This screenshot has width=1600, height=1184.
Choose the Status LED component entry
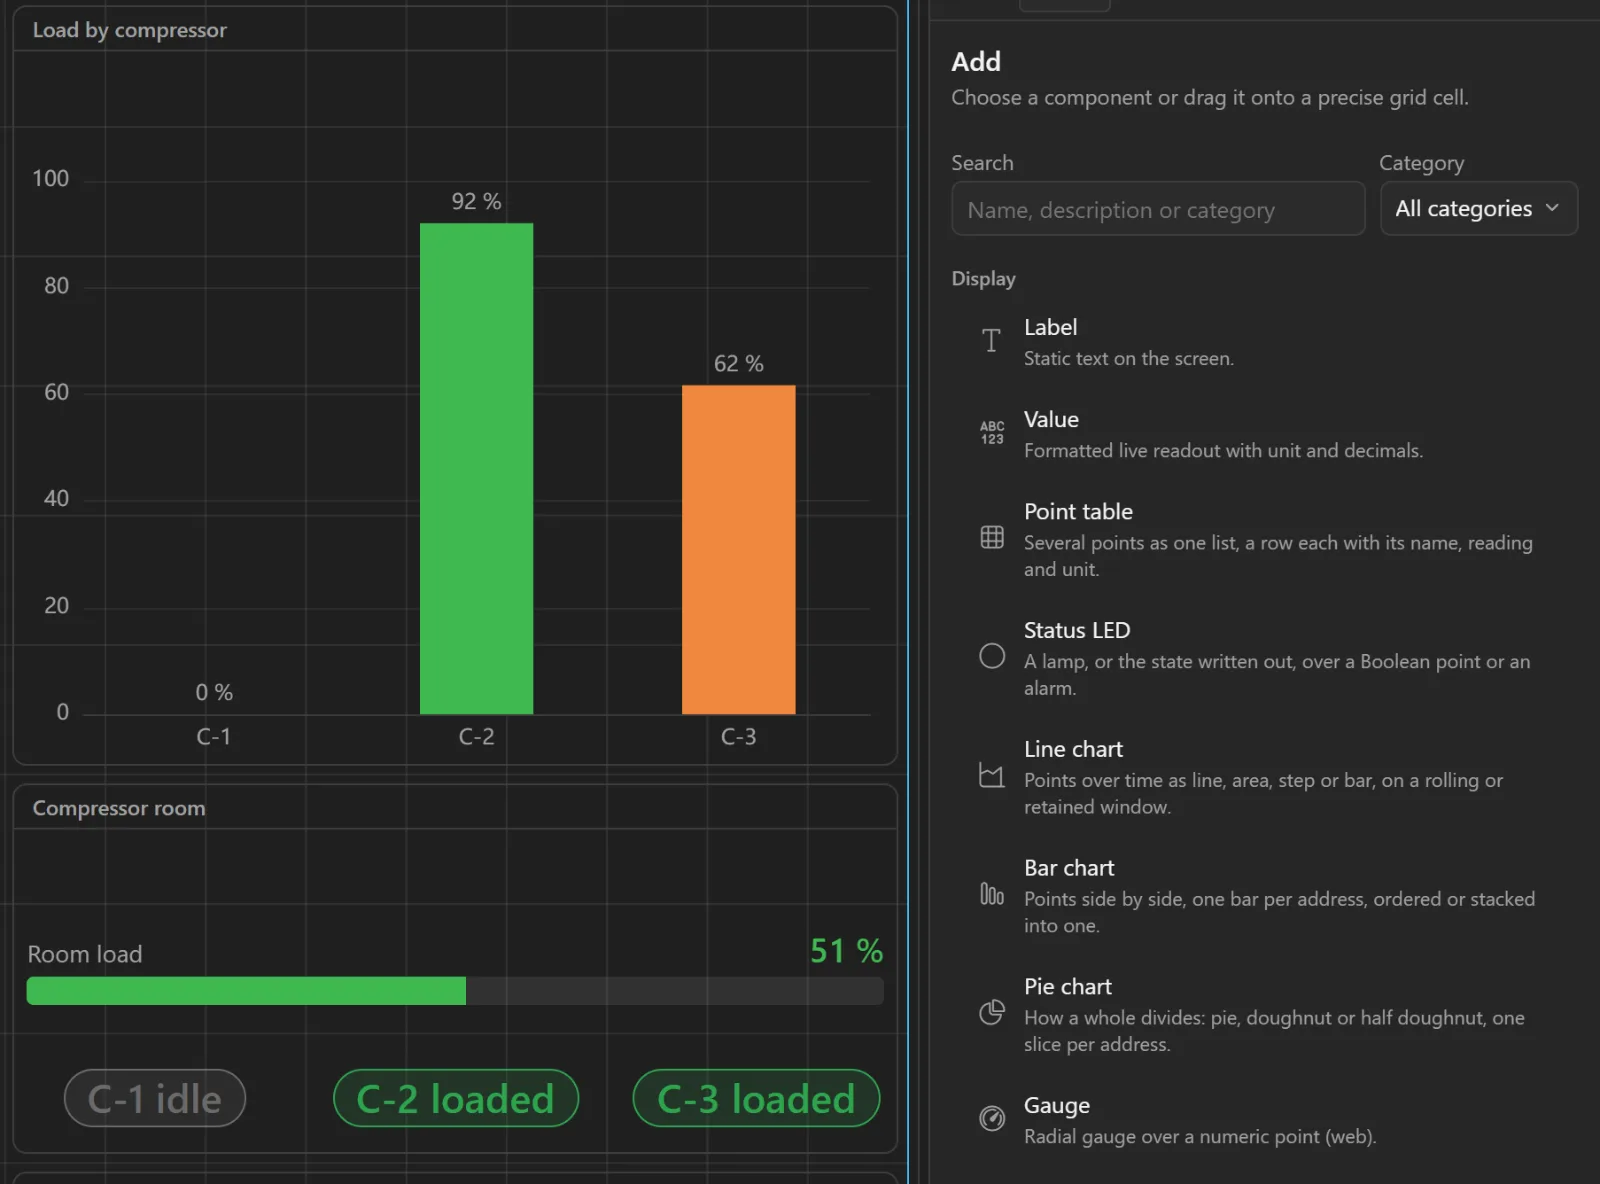[1264, 658]
